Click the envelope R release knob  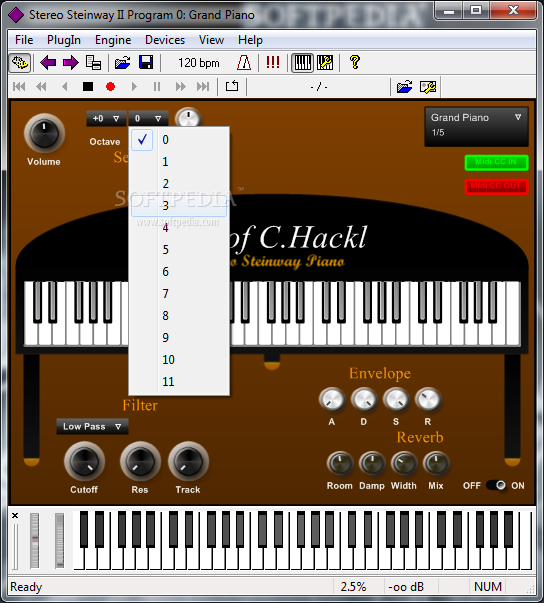pyautogui.click(x=428, y=400)
